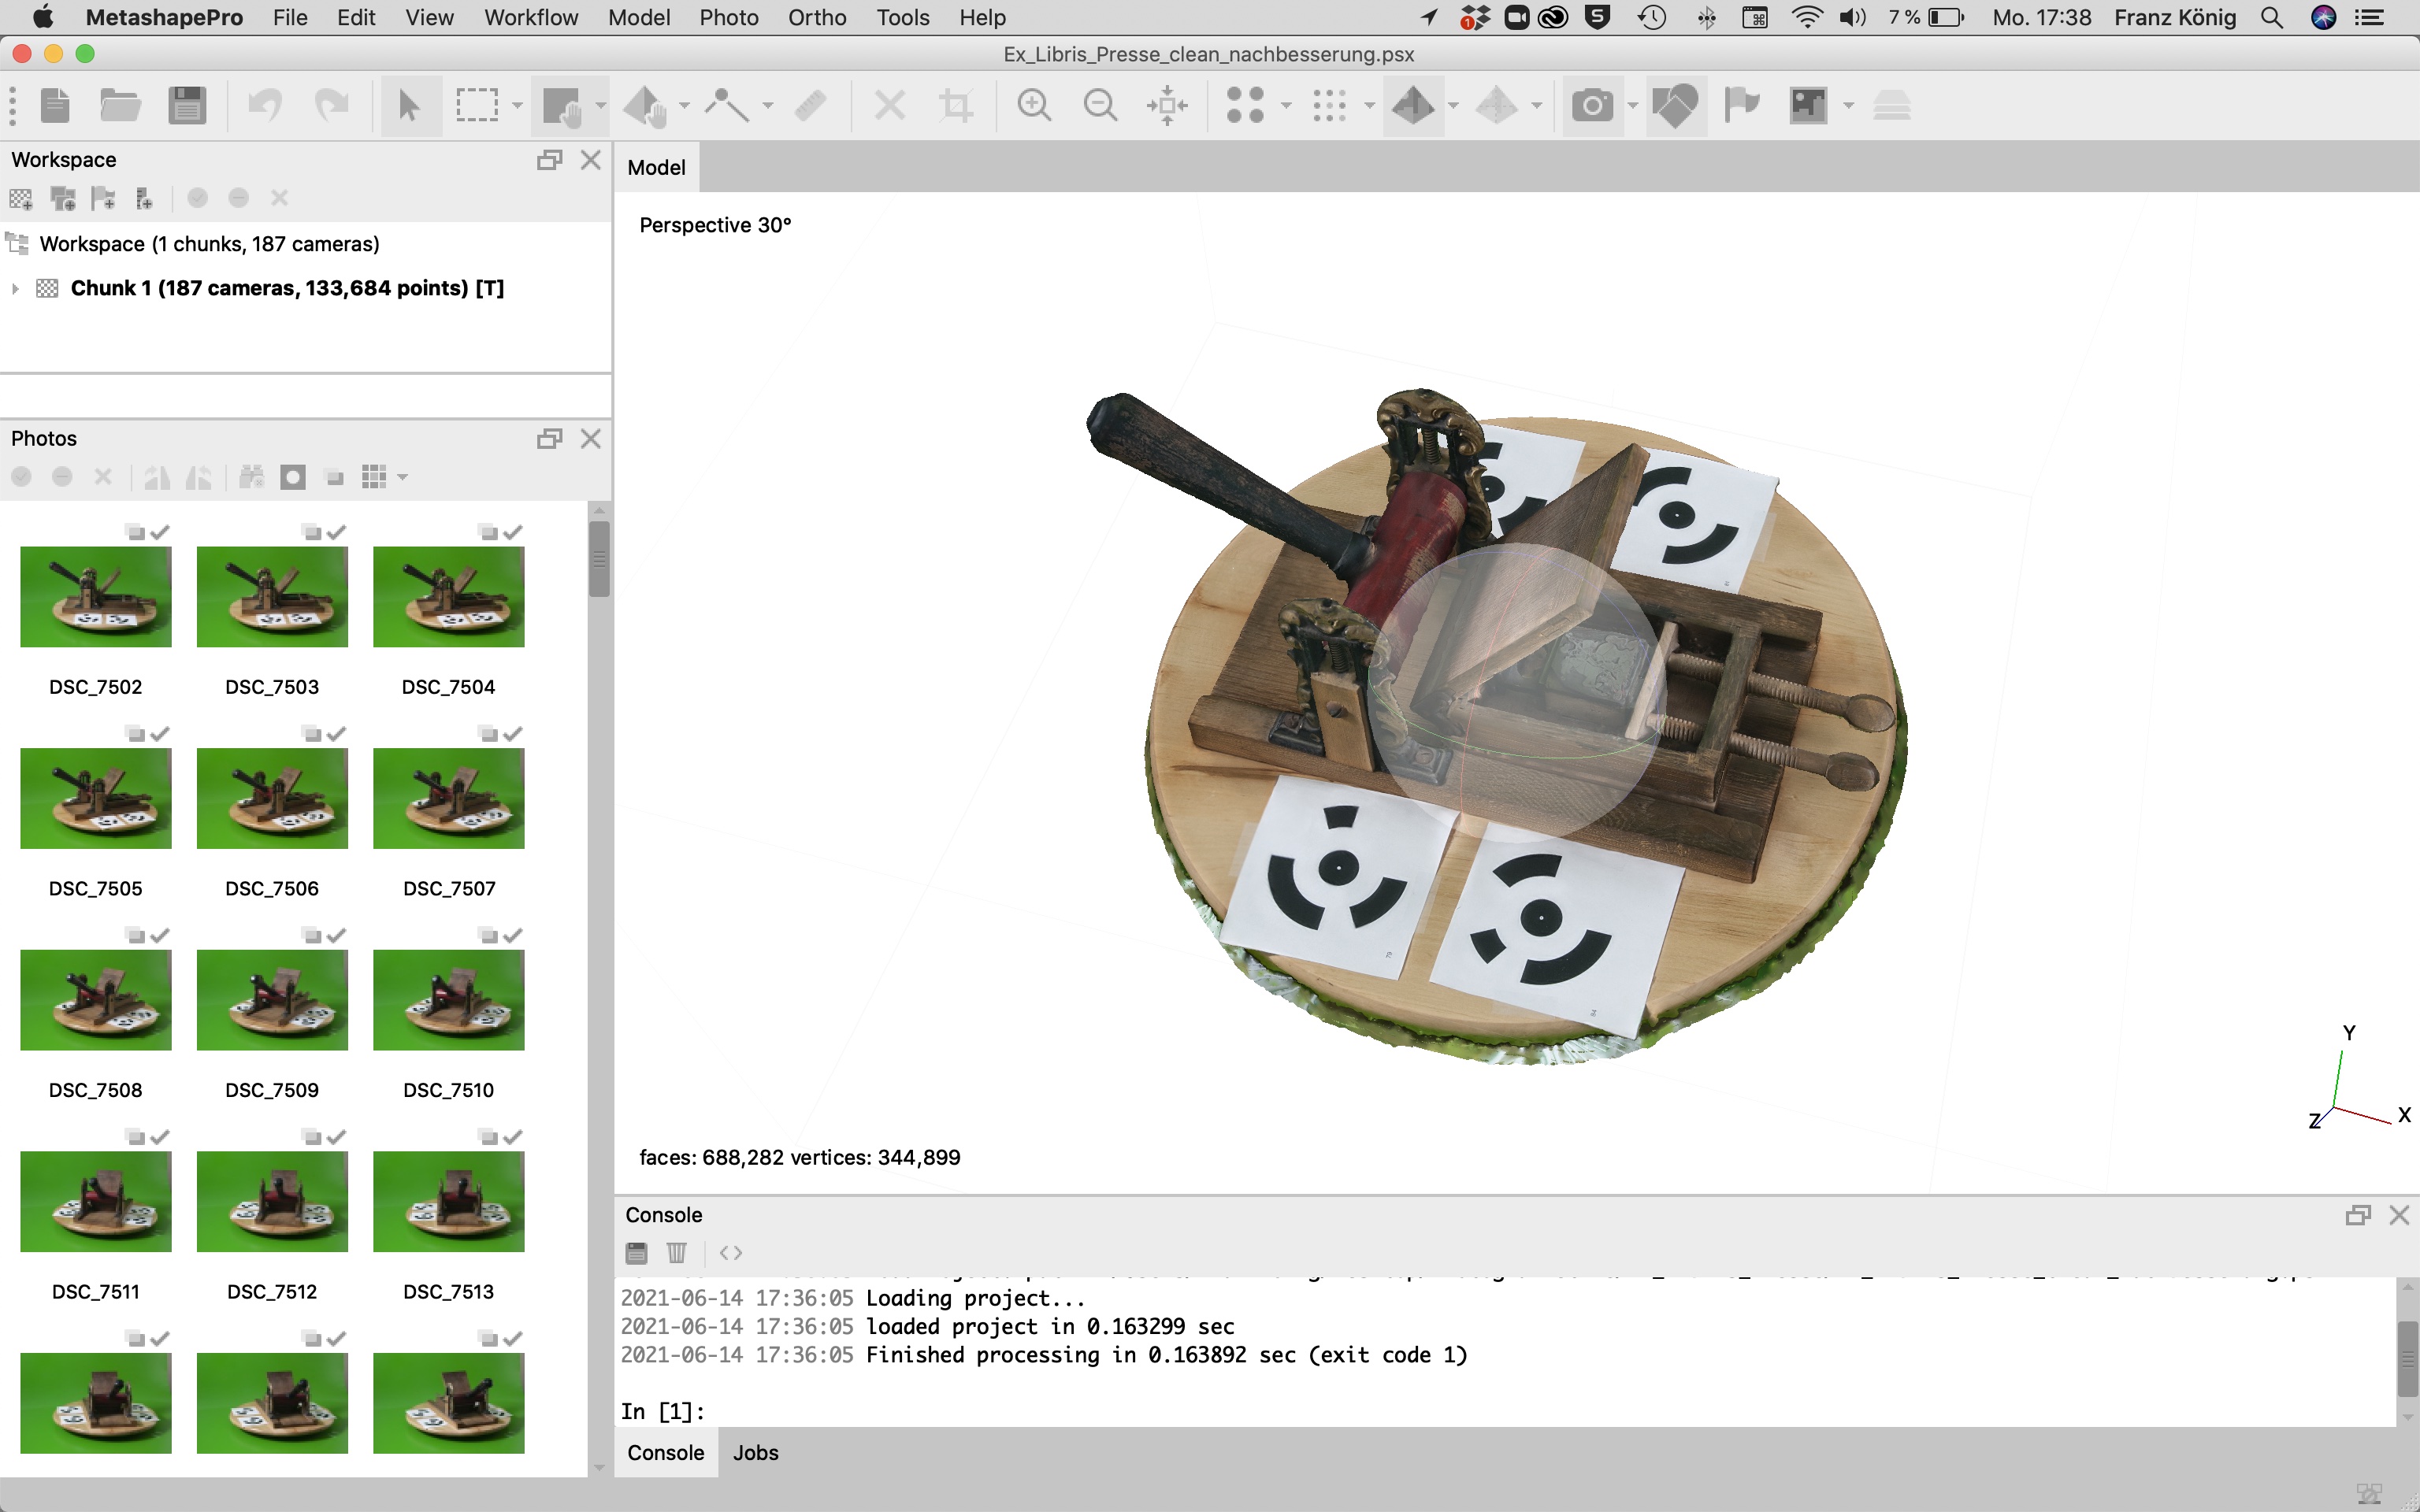Viewport: 2420px width, 1512px height.
Task: Click the Show Markers flag icon
Action: click(x=1742, y=105)
